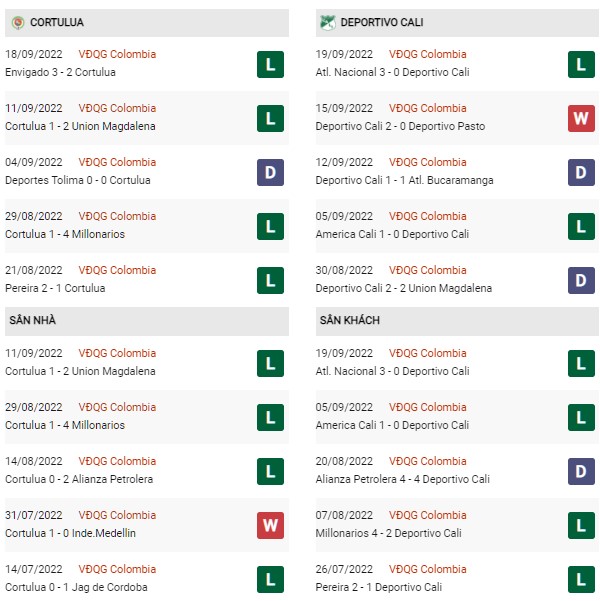
Task: Click the Deportivo Cali team crest icon
Action: point(327,23)
